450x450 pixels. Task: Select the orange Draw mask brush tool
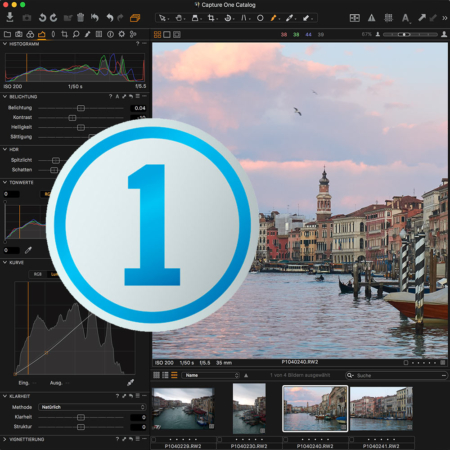click(x=273, y=18)
